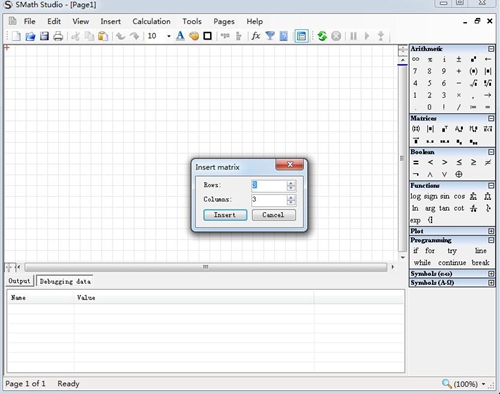Insert the log function

[x=415, y=197]
